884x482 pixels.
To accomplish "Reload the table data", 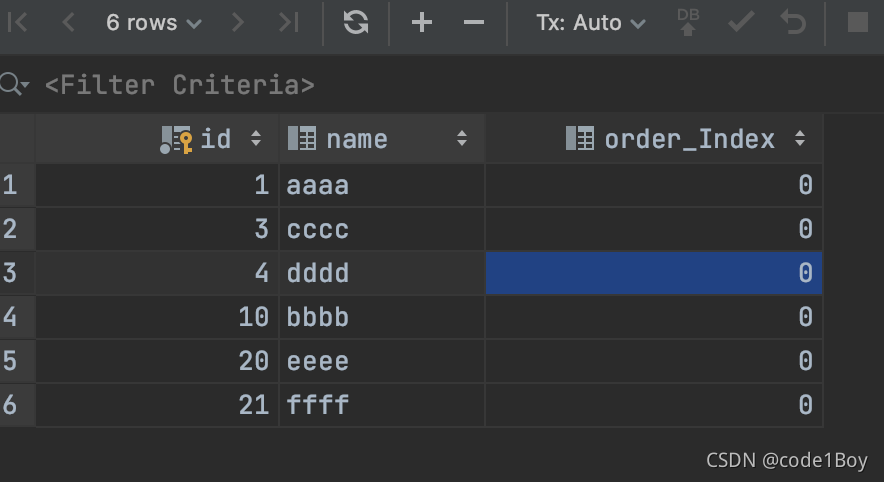I will (x=356, y=23).
